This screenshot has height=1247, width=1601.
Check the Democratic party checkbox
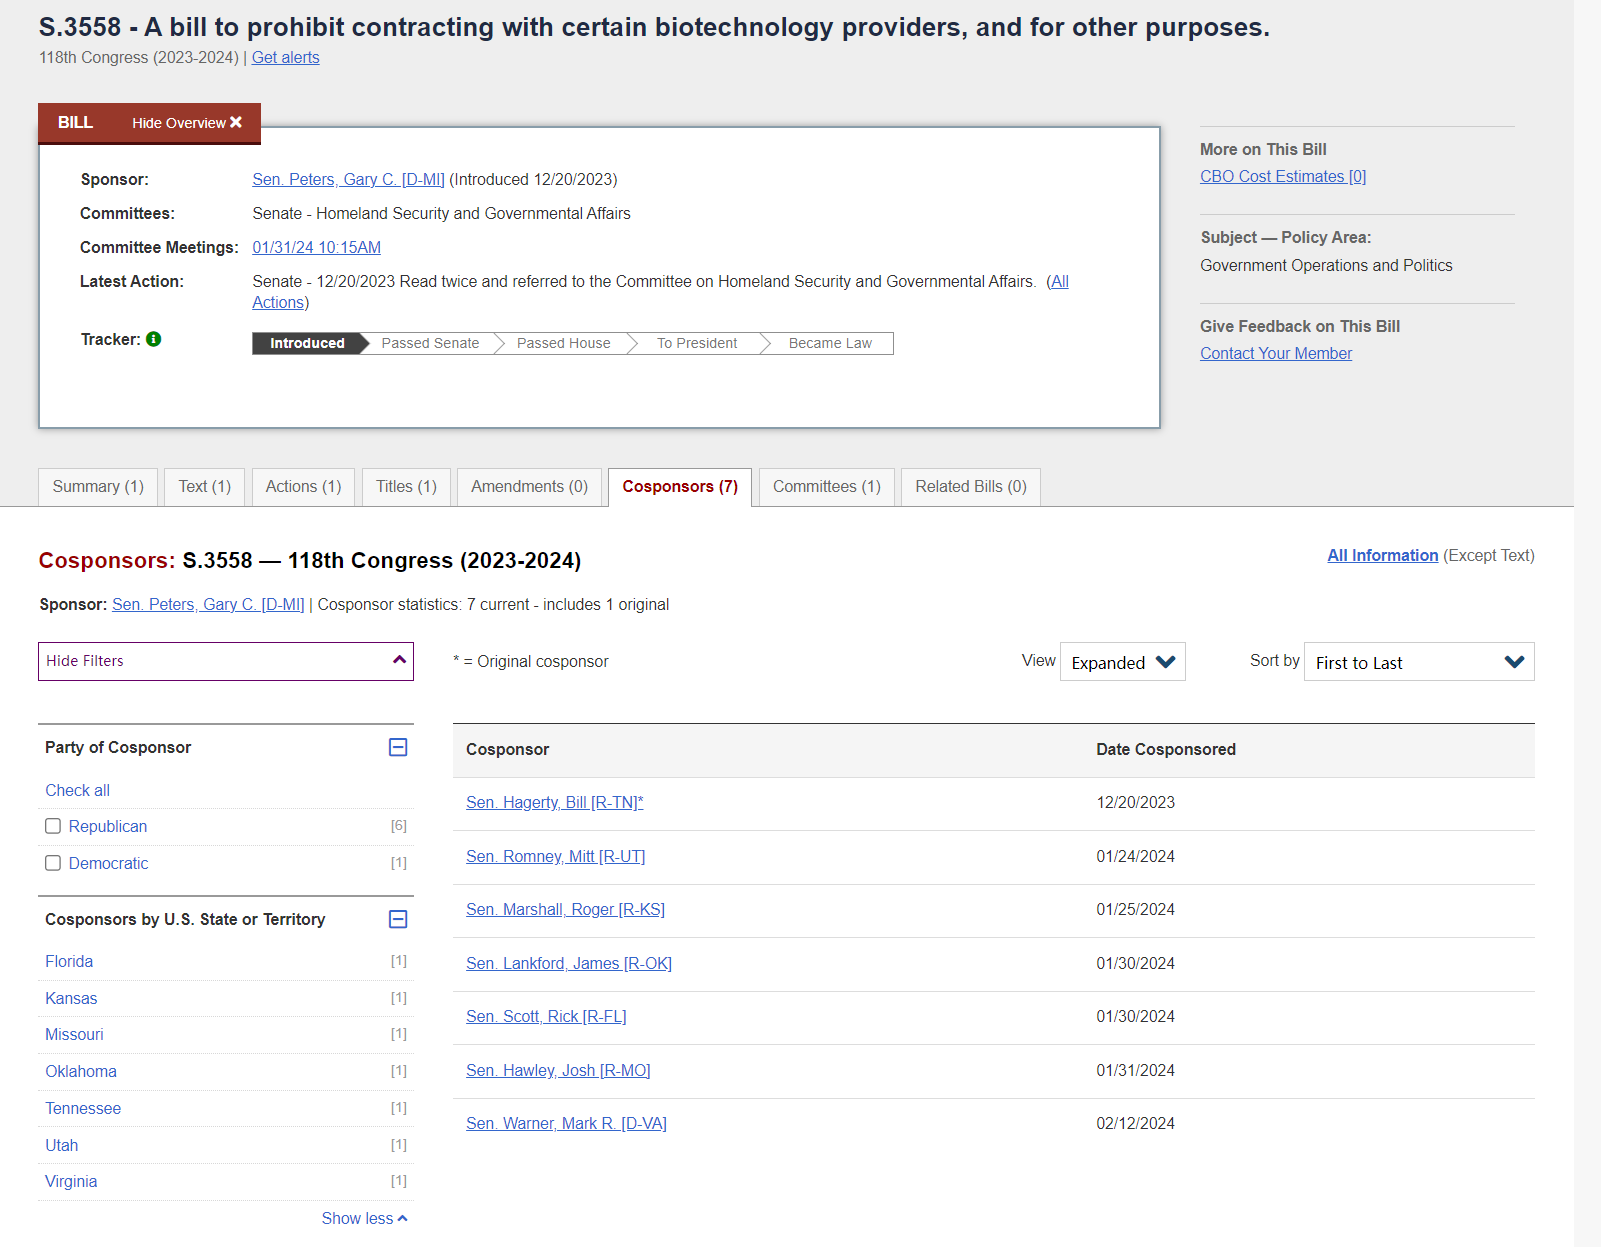click(x=53, y=863)
